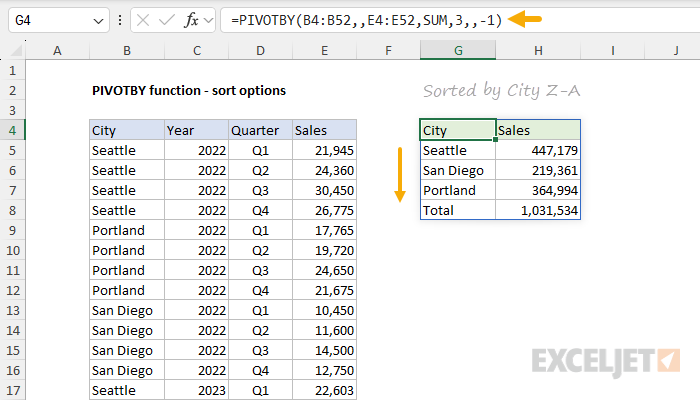Select row 1 header
The width and height of the screenshot is (700, 400).
tap(12, 71)
